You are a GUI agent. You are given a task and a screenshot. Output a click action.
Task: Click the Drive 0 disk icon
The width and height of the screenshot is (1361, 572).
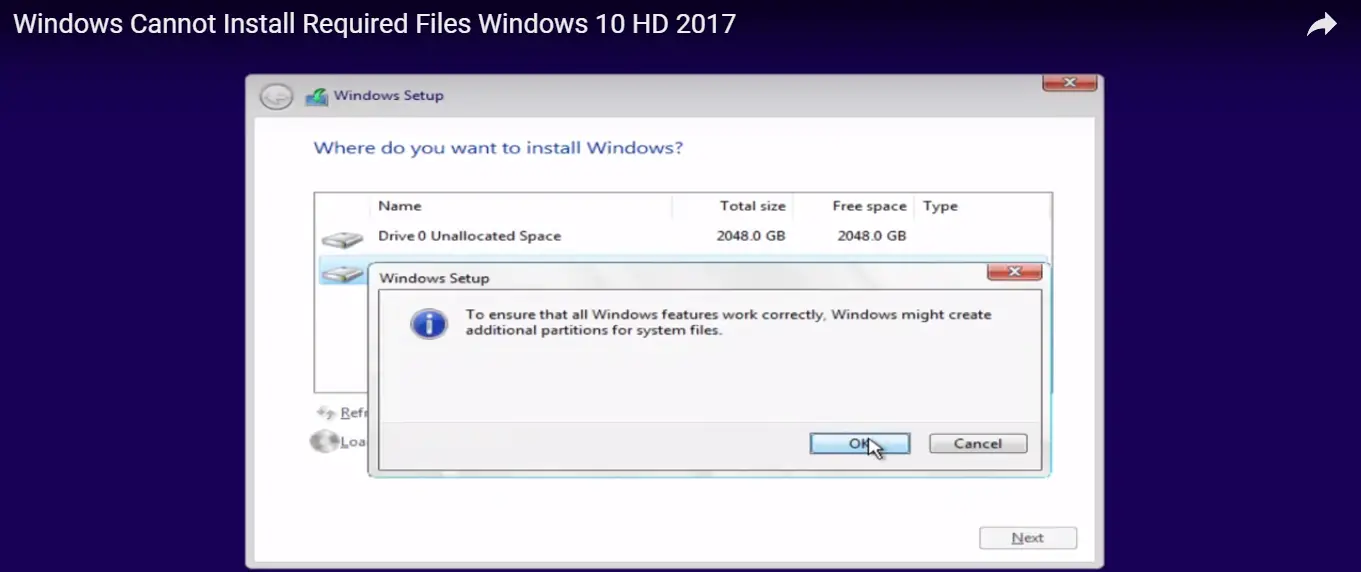tap(342, 239)
